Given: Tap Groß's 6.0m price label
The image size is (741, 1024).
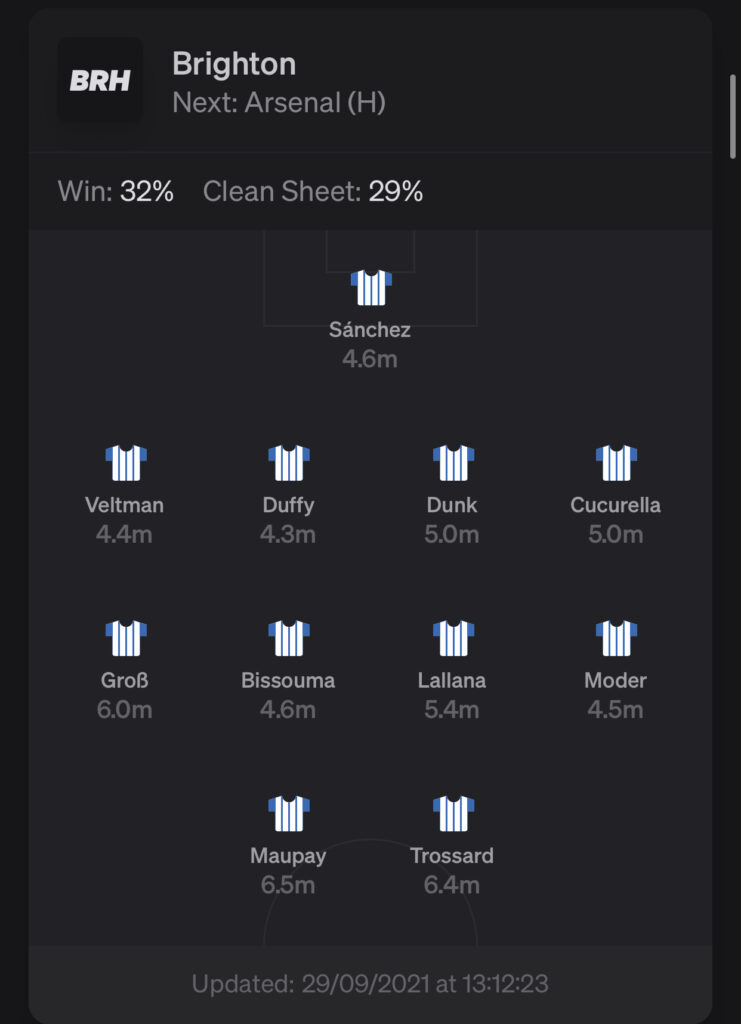Looking at the screenshot, I should [x=124, y=709].
